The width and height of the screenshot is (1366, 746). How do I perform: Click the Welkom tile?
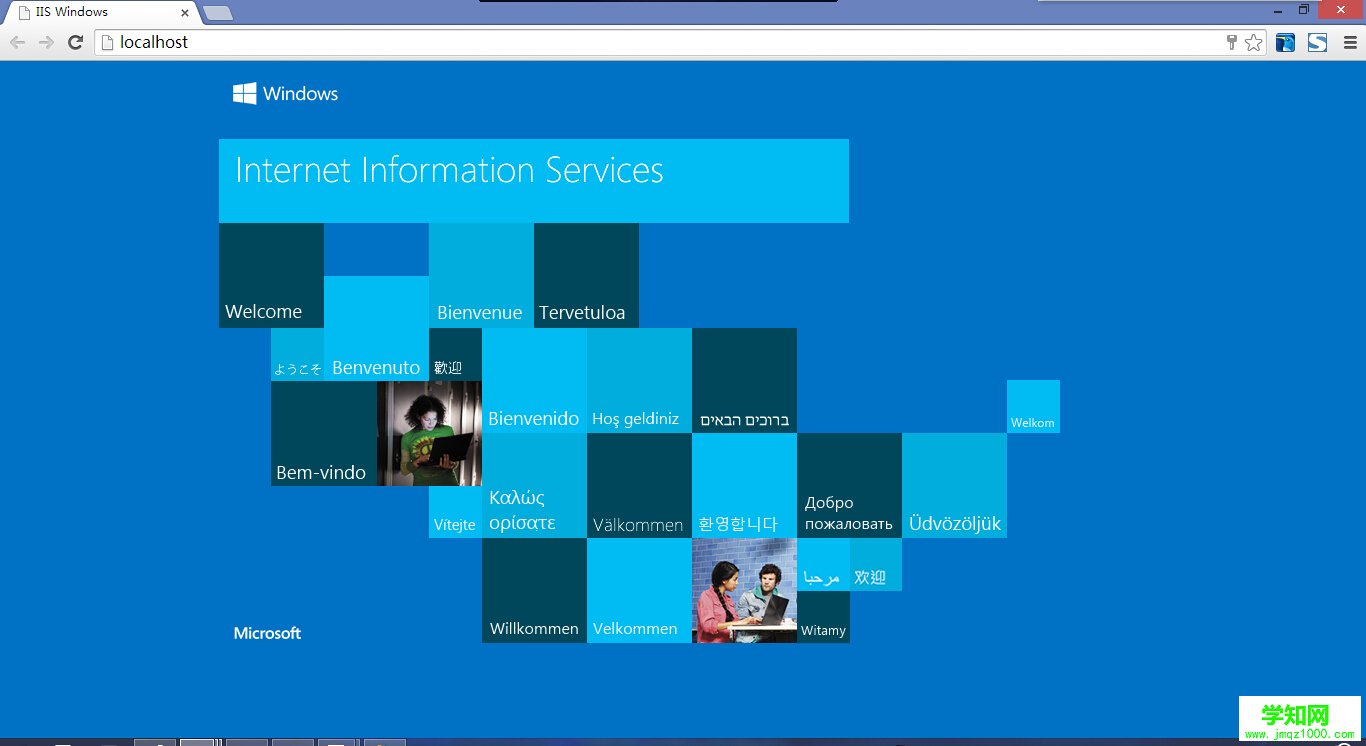1033,406
